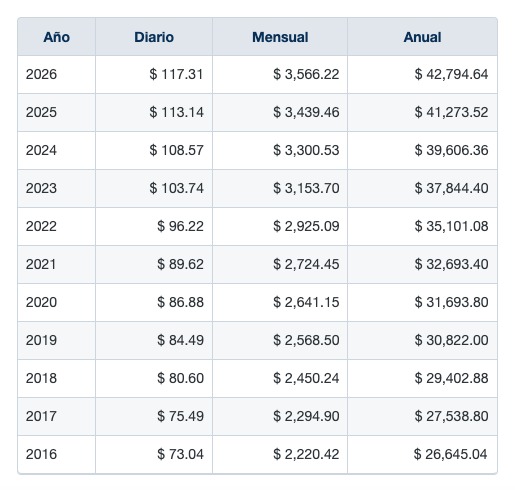Viewport: 515px width, 490px height.
Task: Click the daily value $ 80.60
Action: [x=180, y=378]
